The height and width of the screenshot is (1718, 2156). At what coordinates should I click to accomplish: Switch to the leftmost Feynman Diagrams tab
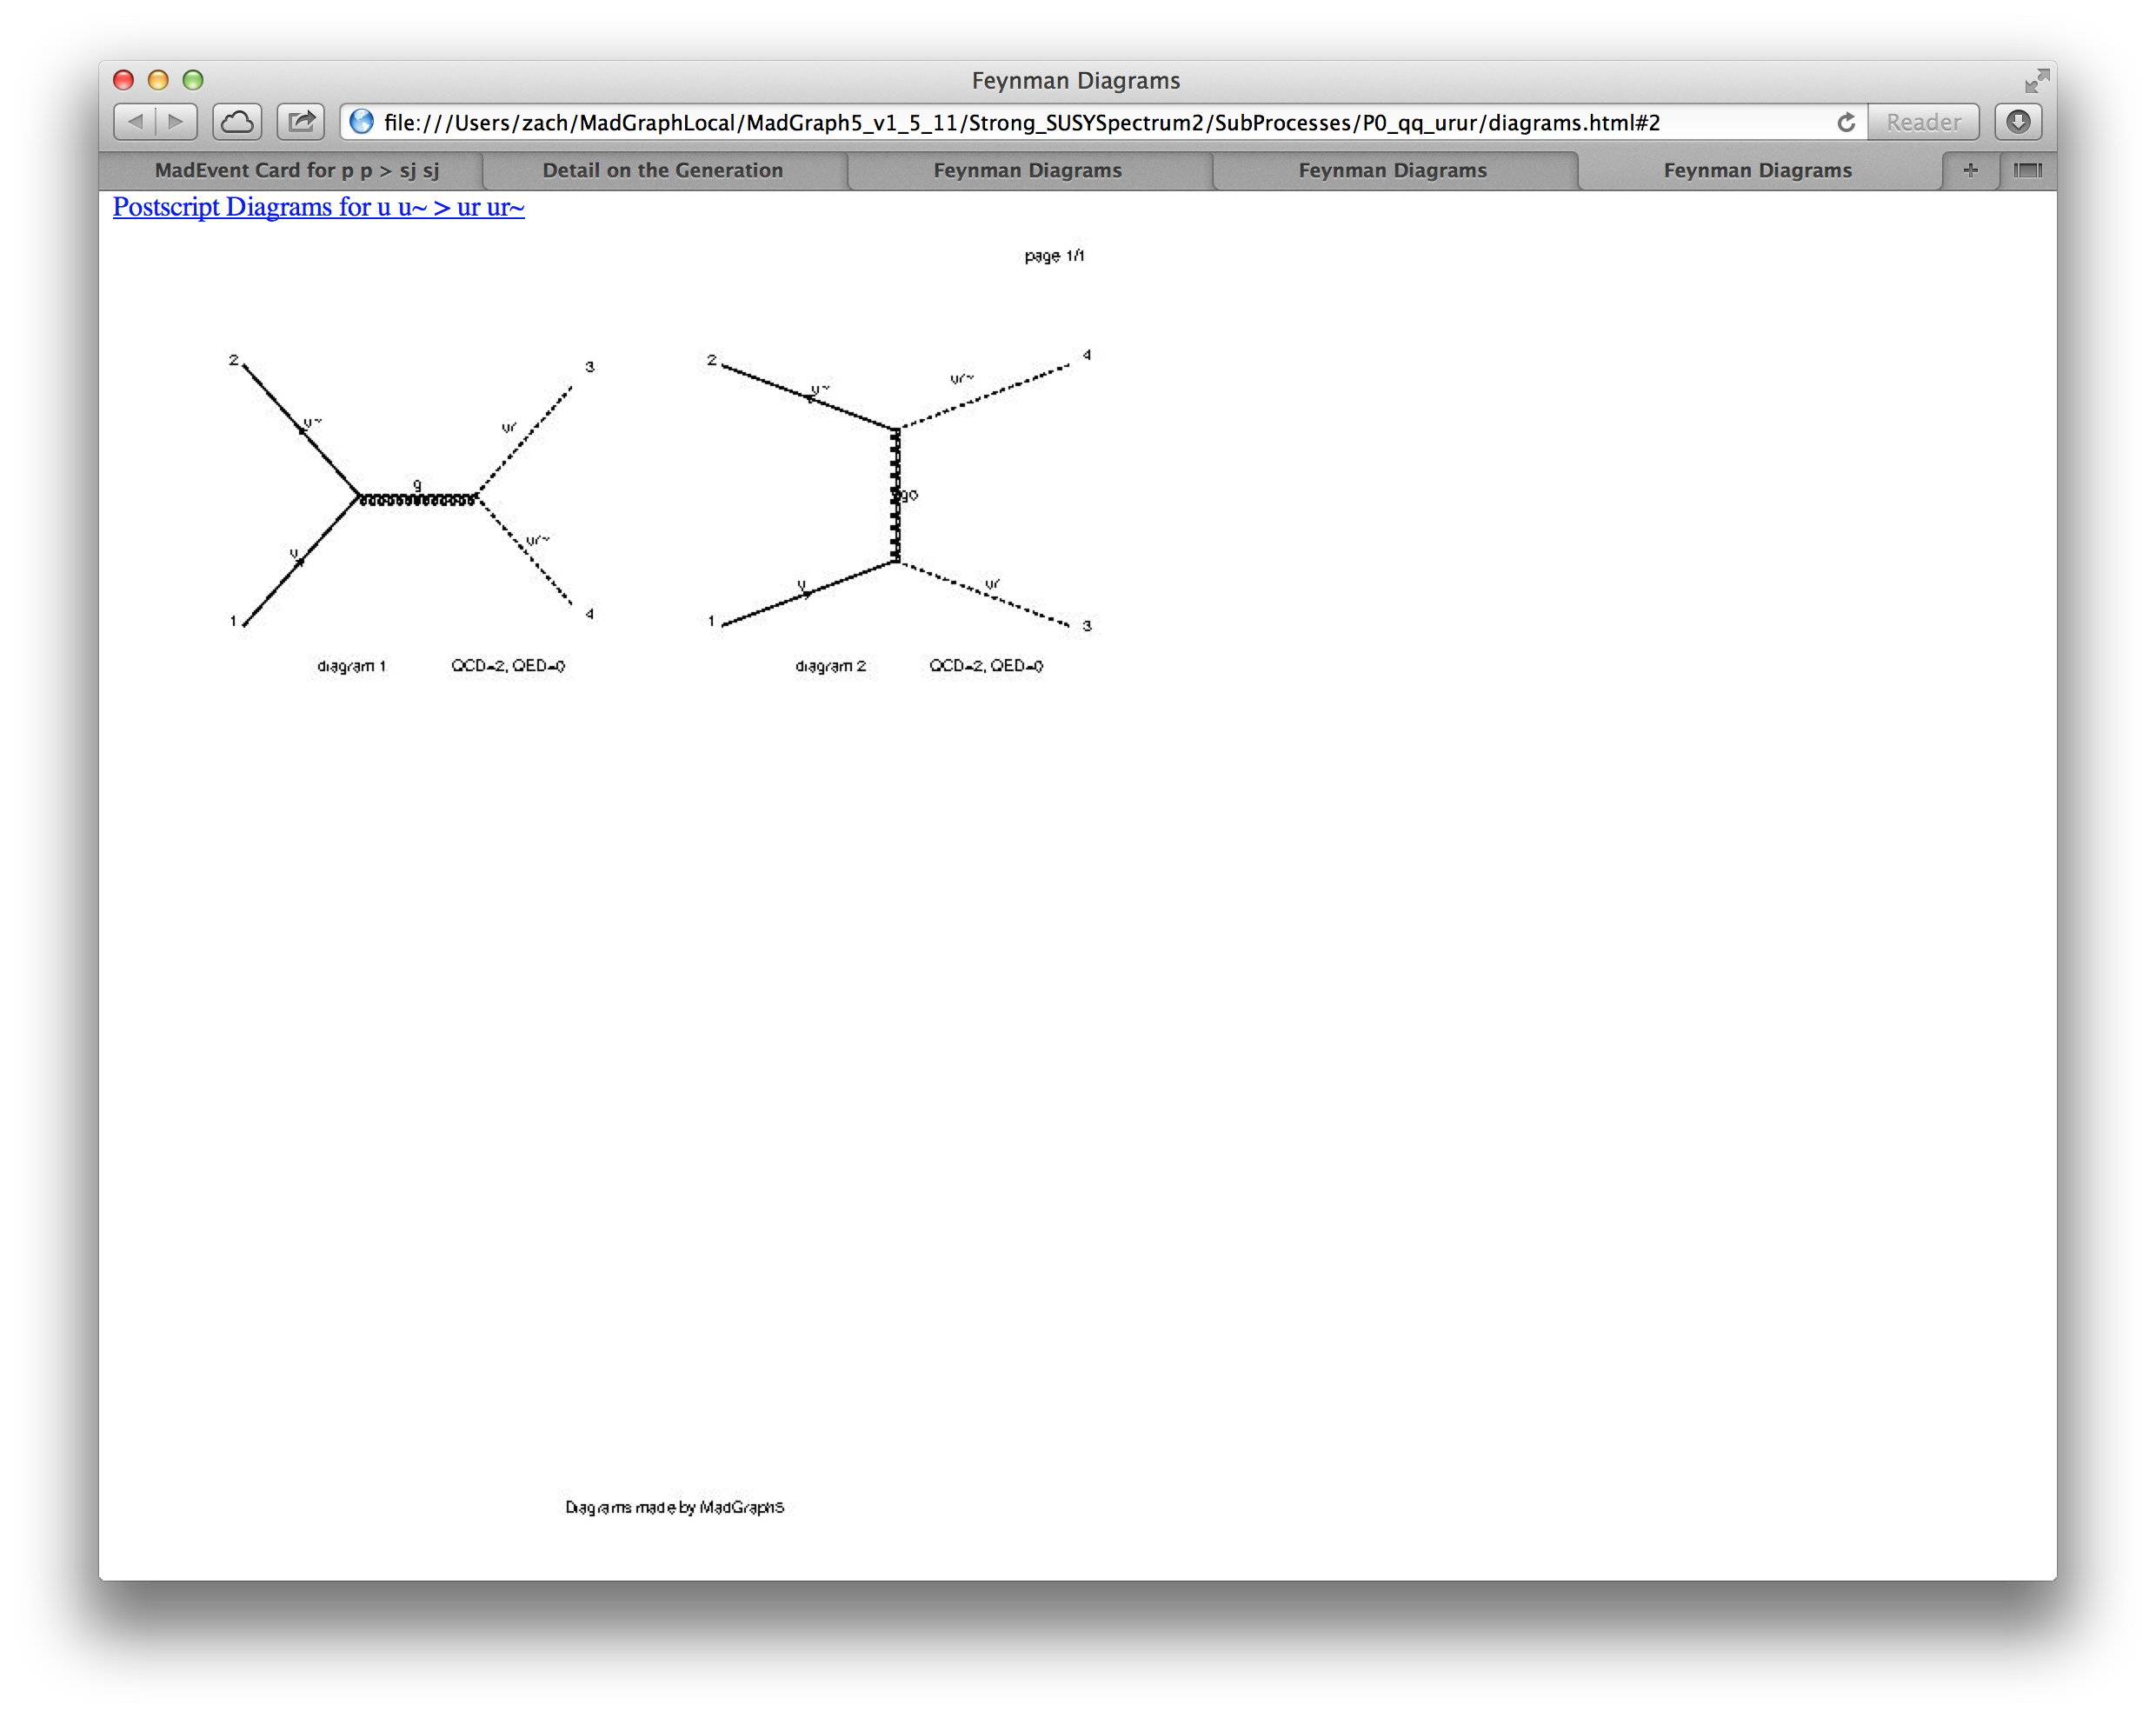[x=1027, y=170]
